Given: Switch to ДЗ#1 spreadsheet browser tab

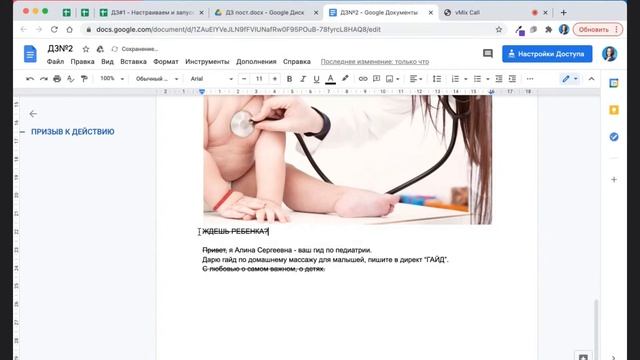Looking at the screenshot, I should point(152,13).
